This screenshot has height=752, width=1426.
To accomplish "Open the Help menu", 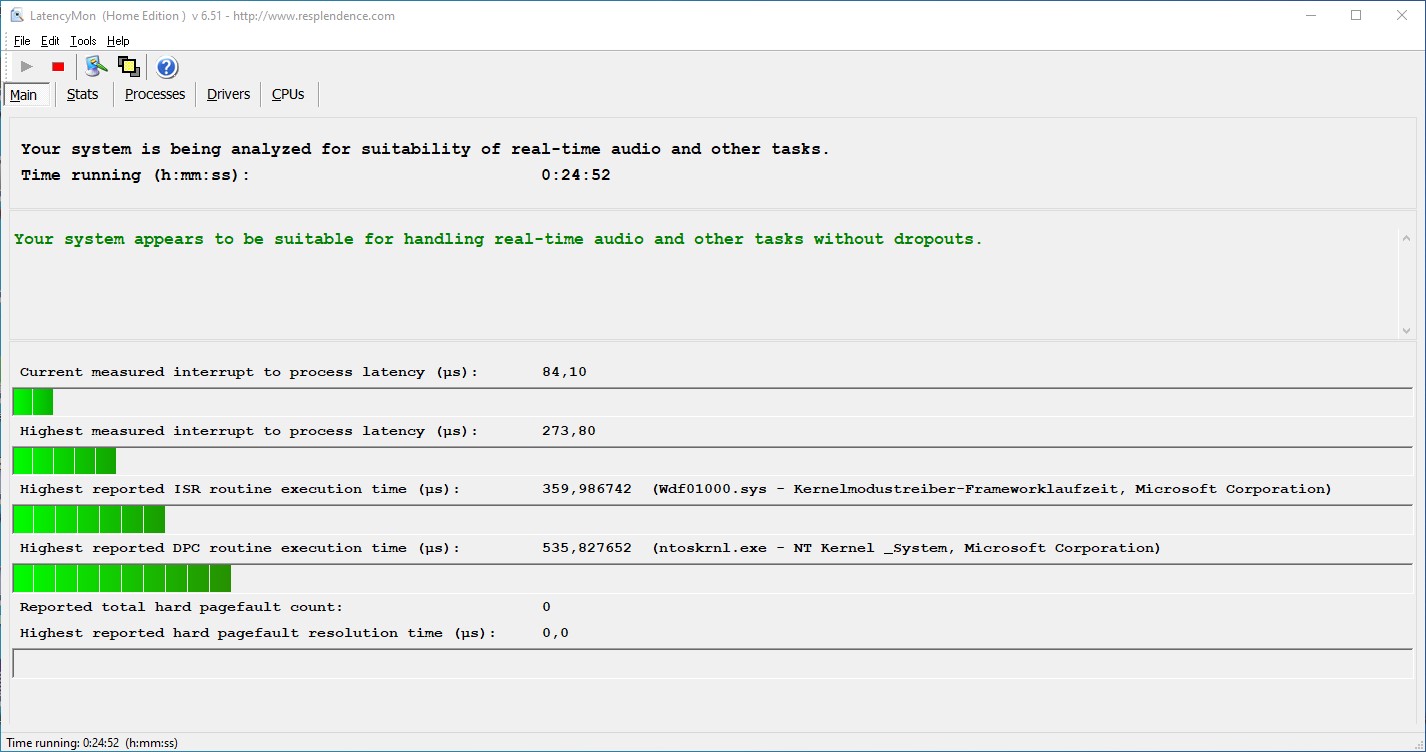I will (x=118, y=41).
